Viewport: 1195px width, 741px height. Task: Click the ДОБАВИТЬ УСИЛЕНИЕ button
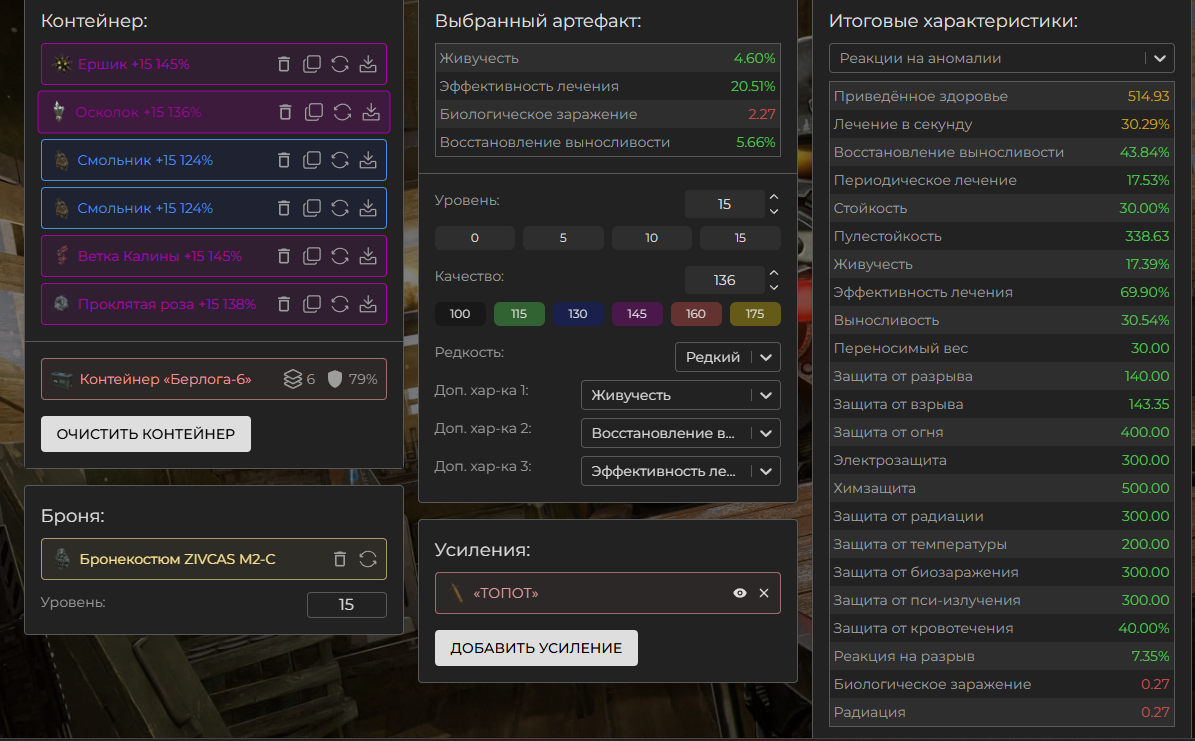[536, 648]
